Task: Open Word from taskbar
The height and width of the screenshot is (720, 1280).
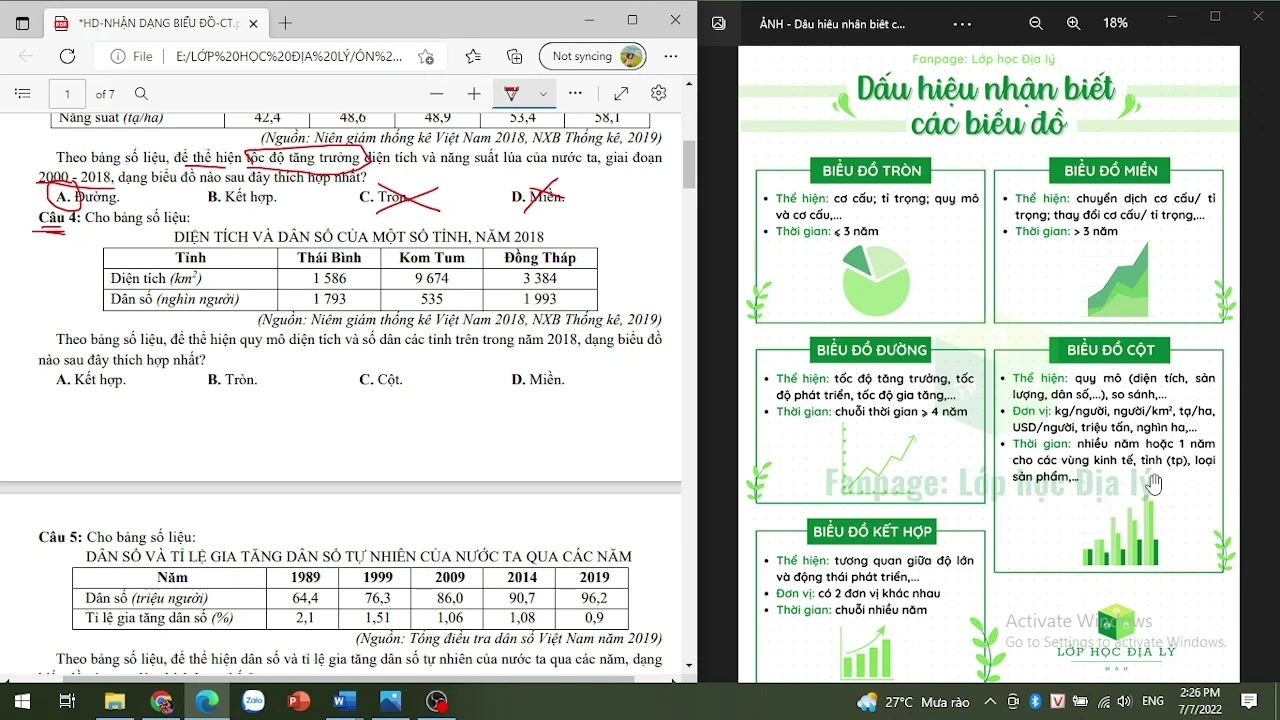Action: pos(345,701)
